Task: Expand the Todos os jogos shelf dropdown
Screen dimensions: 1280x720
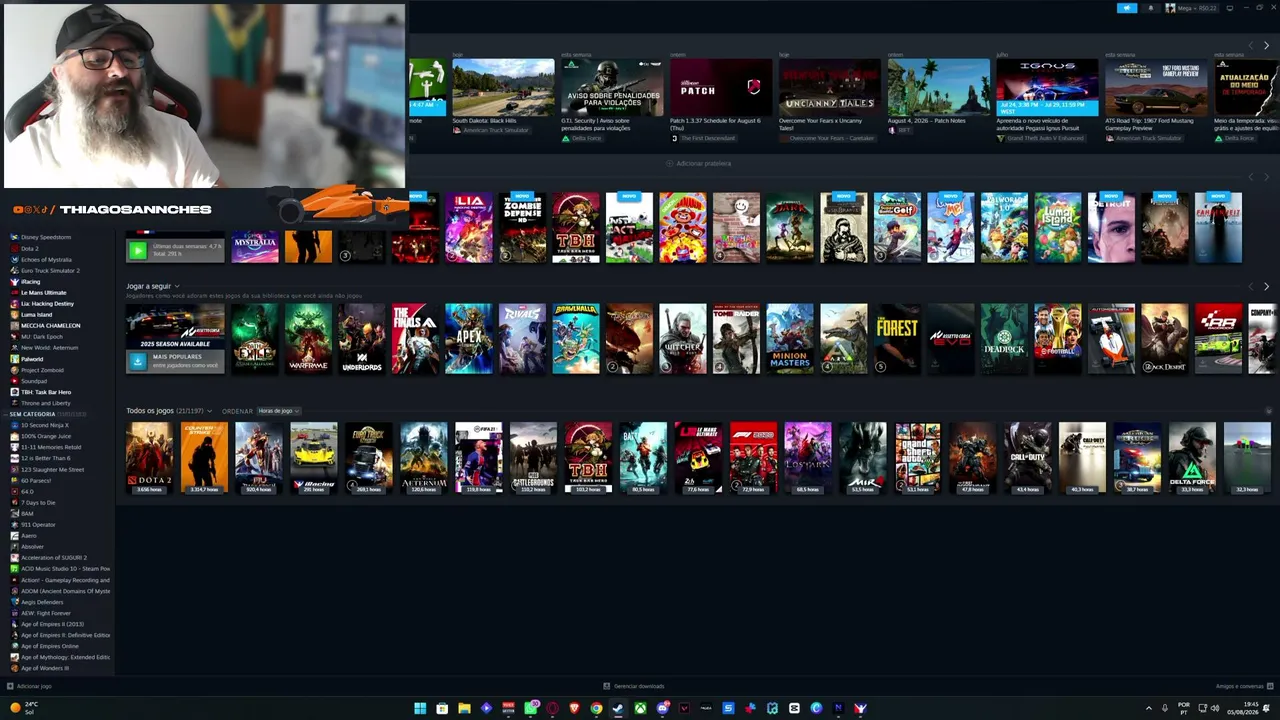Action: (211, 411)
